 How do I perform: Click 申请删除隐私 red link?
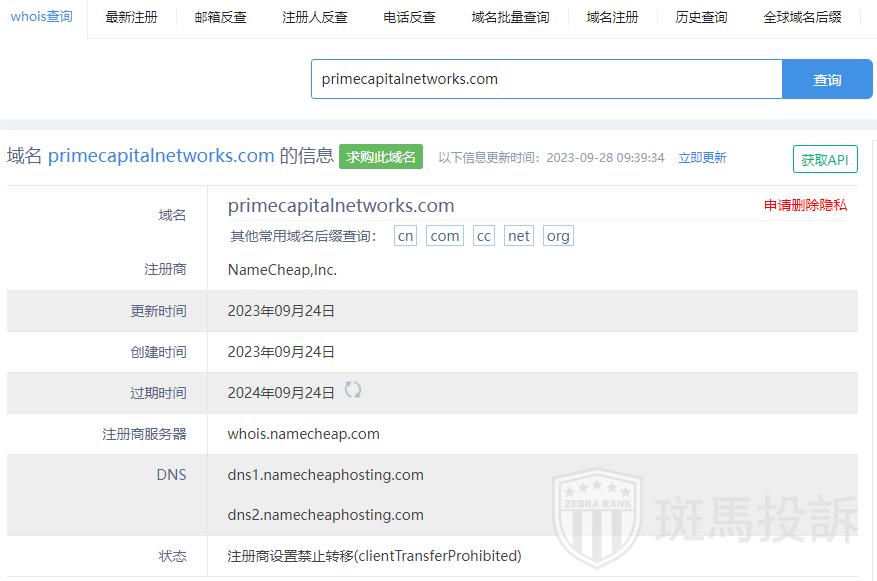[805, 205]
